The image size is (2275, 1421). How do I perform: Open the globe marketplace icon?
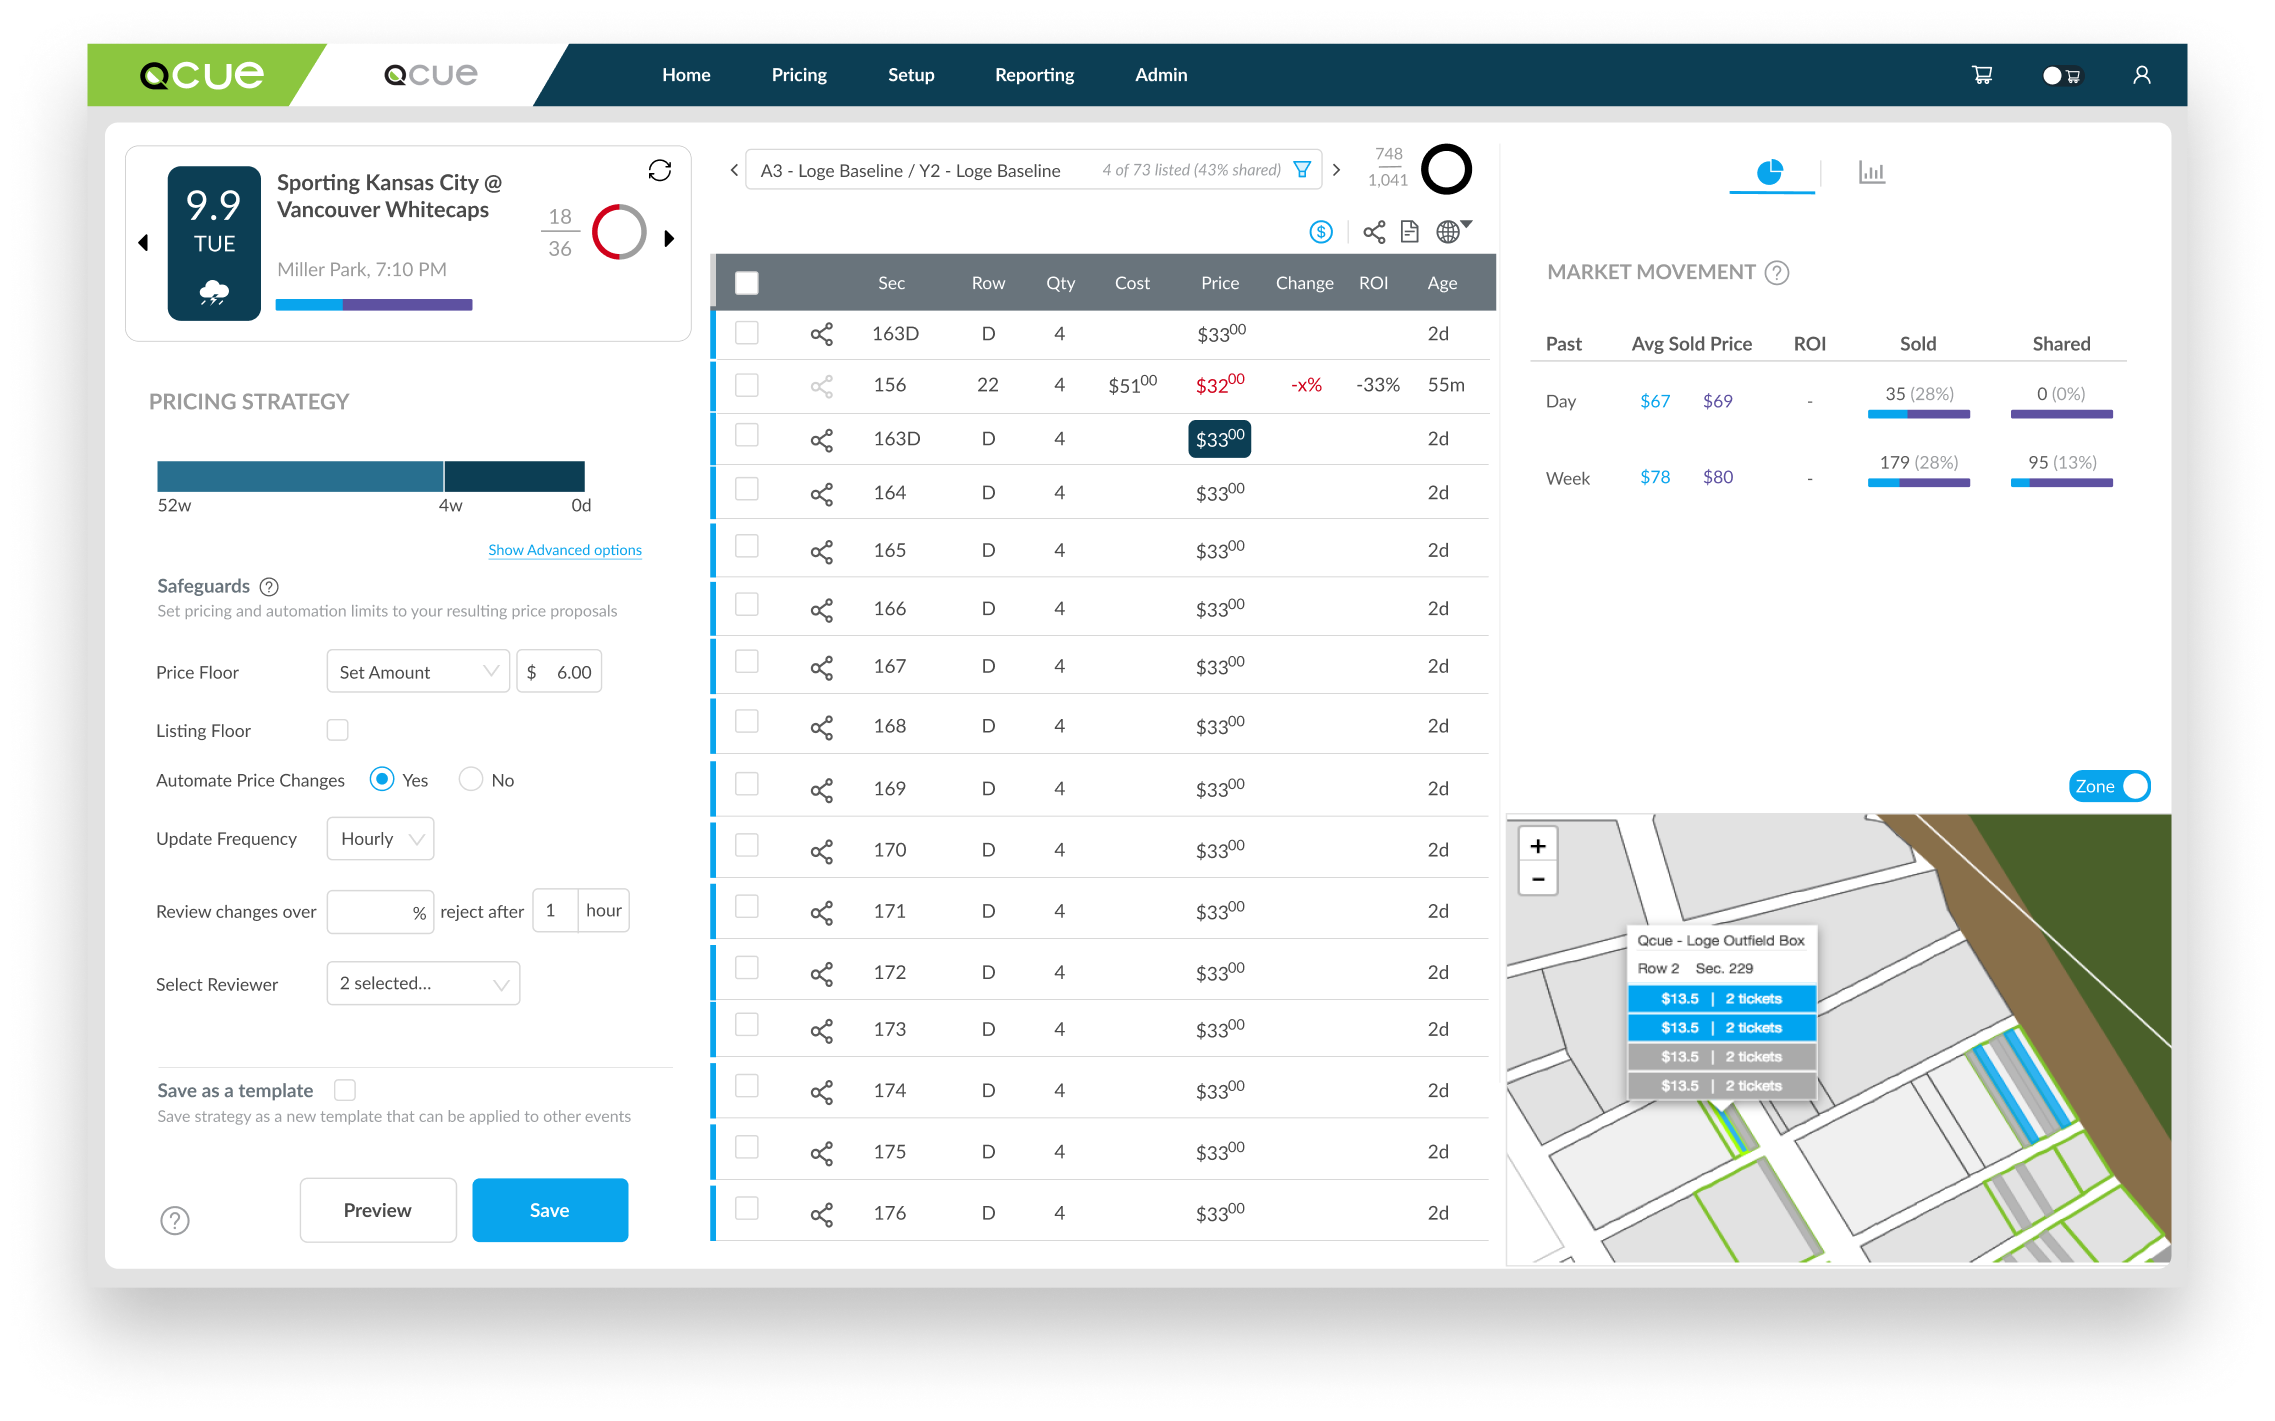pyautogui.click(x=1448, y=232)
